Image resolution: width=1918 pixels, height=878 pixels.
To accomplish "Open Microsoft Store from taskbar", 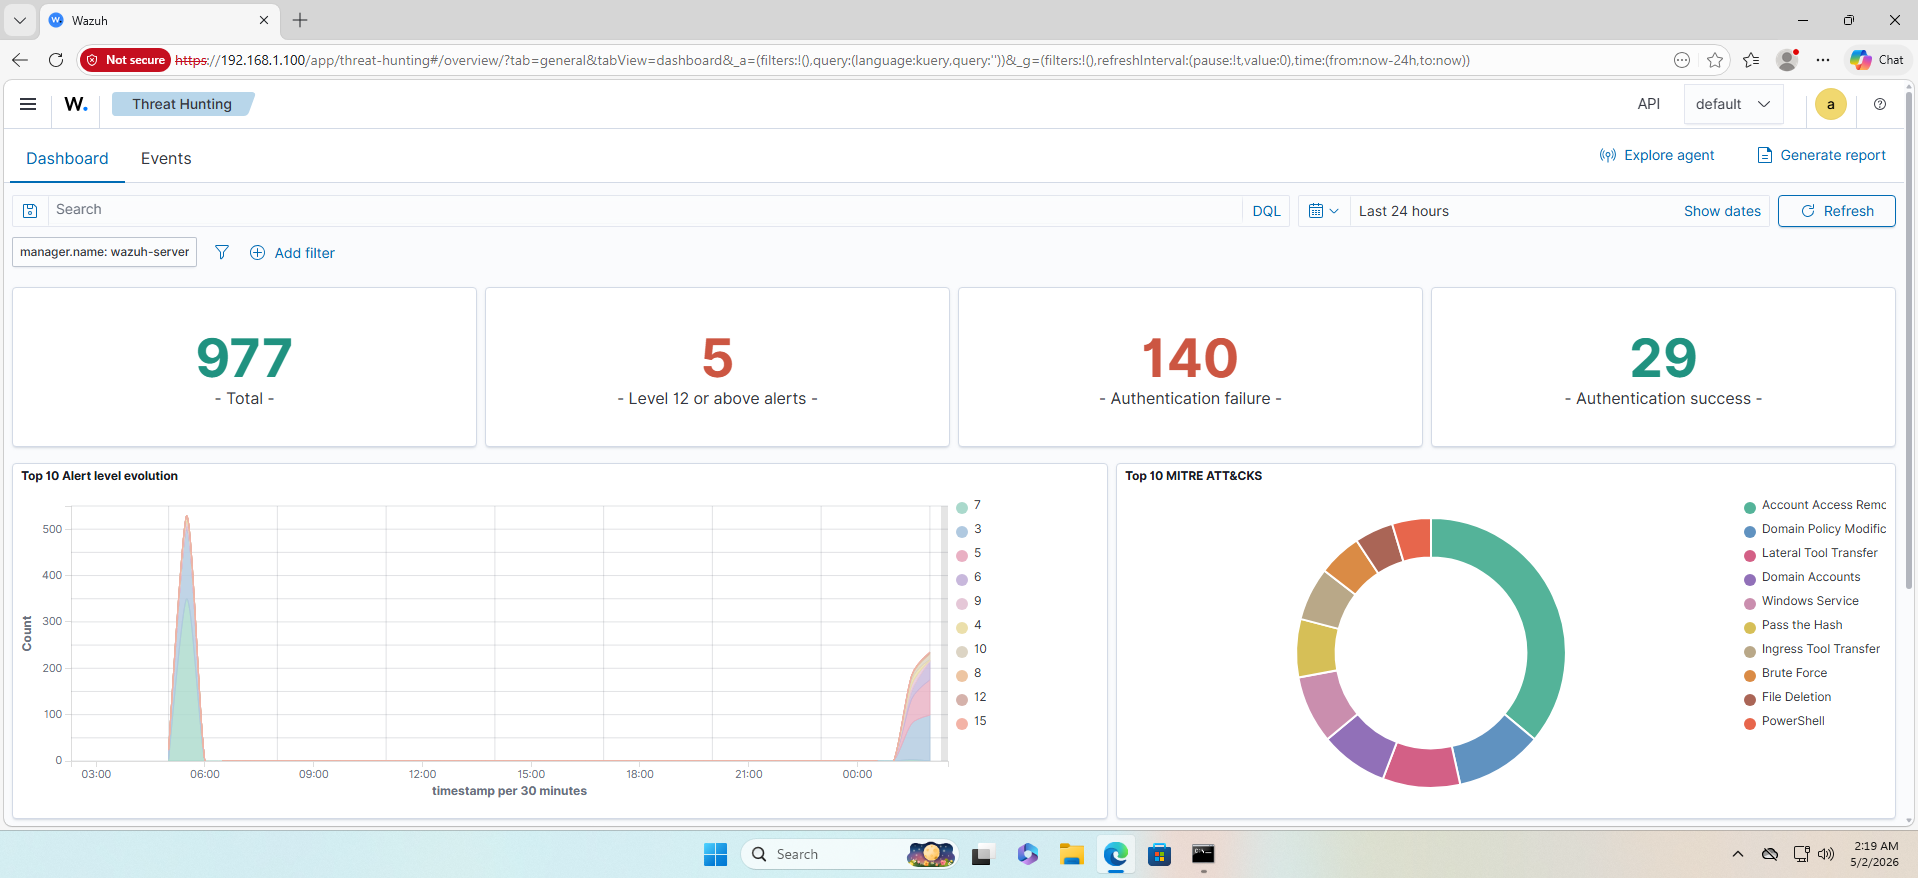I will click(x=1159, y=854).
